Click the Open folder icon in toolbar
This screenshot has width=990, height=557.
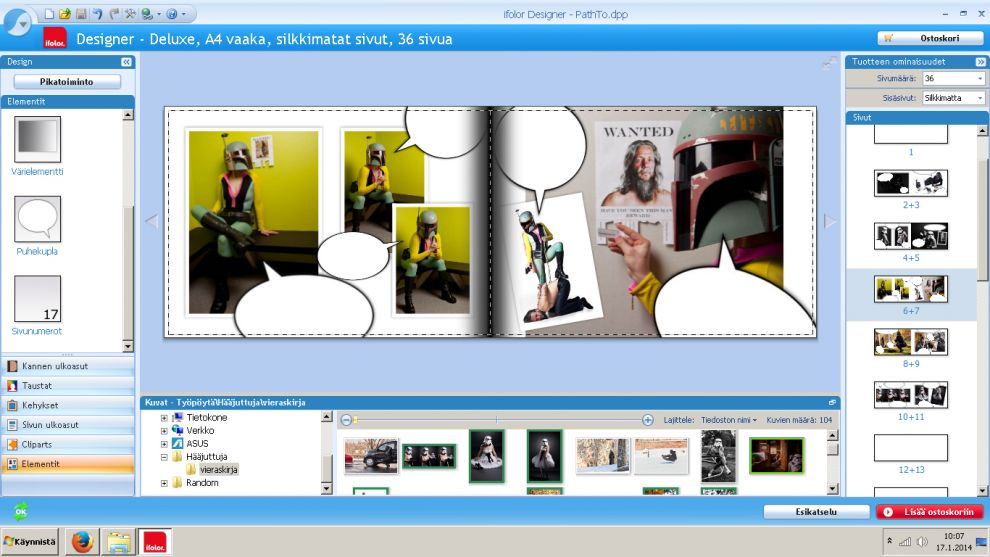tap(65, 14)
